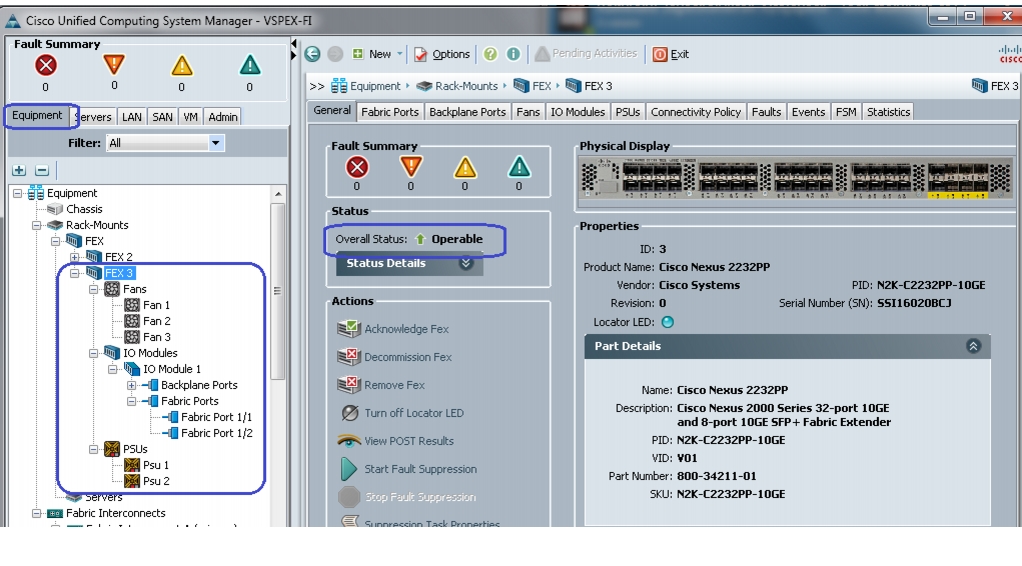Image resolution: width=1022 pixels, height=566 pixels.
Task: Click the Exit button in the toolbar
Action: (671, 54)
